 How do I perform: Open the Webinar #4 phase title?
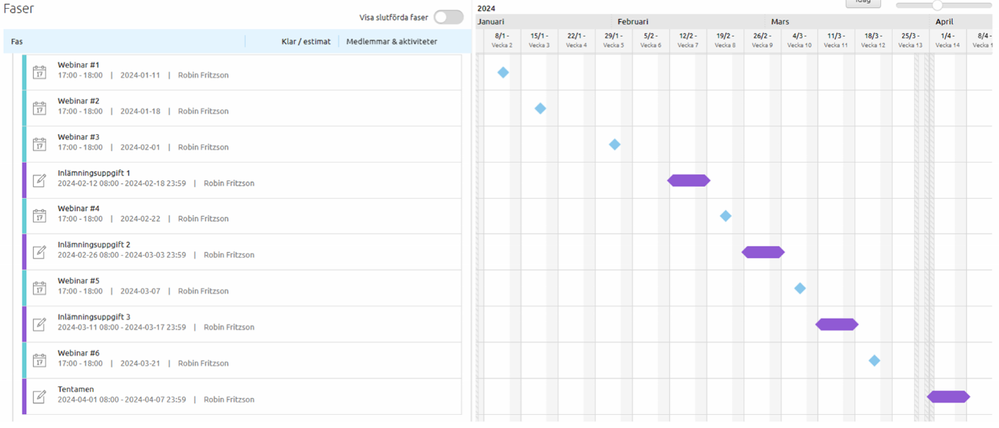coord(78,208)
